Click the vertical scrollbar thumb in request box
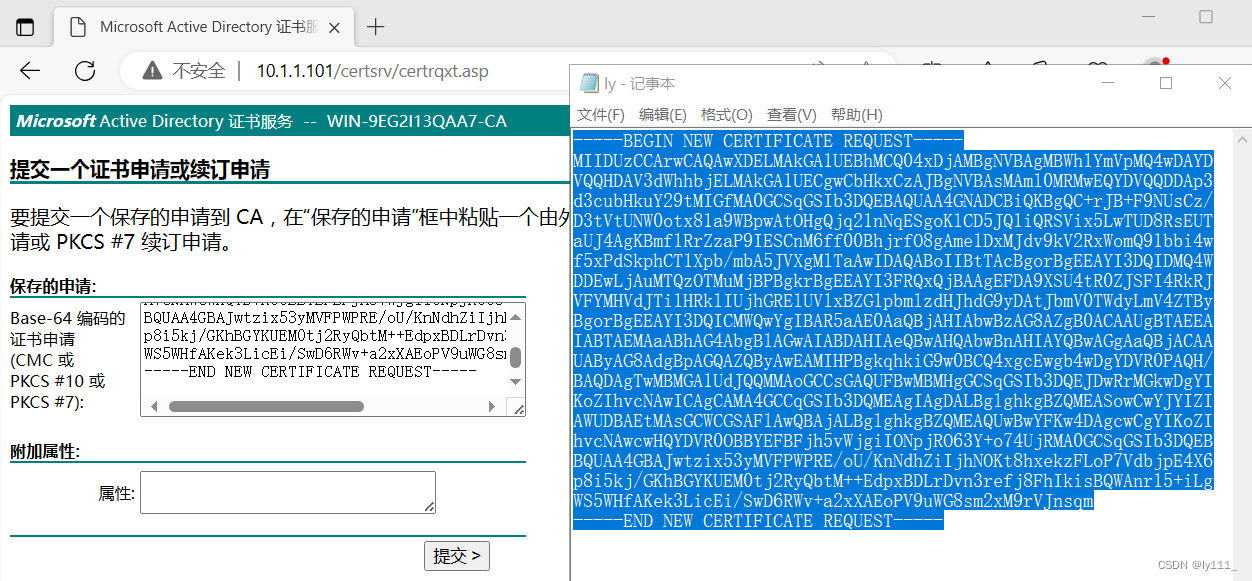Screen dimensions: 1252x581 coord(516,358)
